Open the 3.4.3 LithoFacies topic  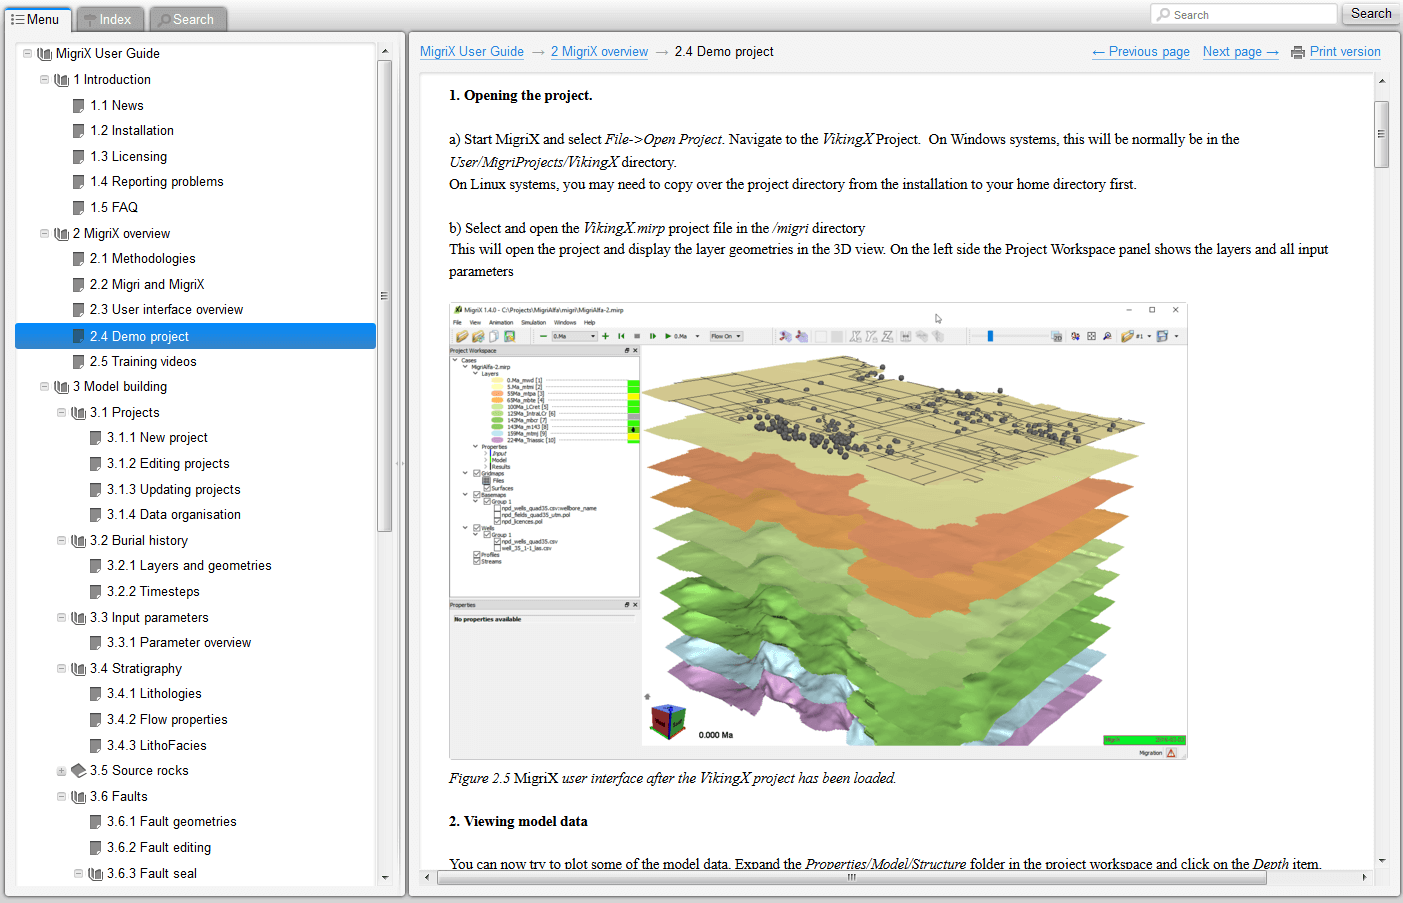pyautogui.click(x=157, y=746)
